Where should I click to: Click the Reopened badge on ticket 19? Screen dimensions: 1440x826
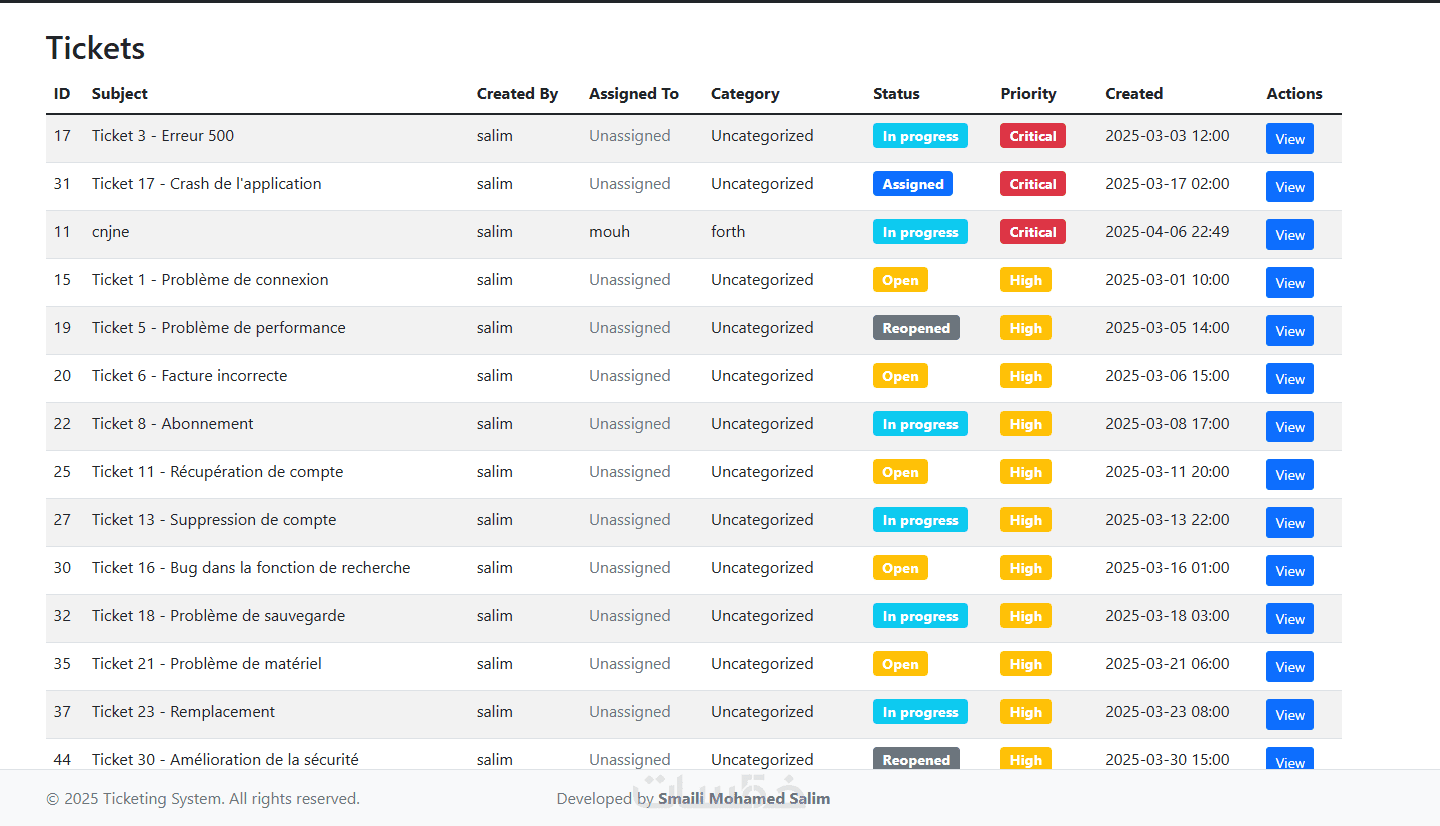pos(916,328)
